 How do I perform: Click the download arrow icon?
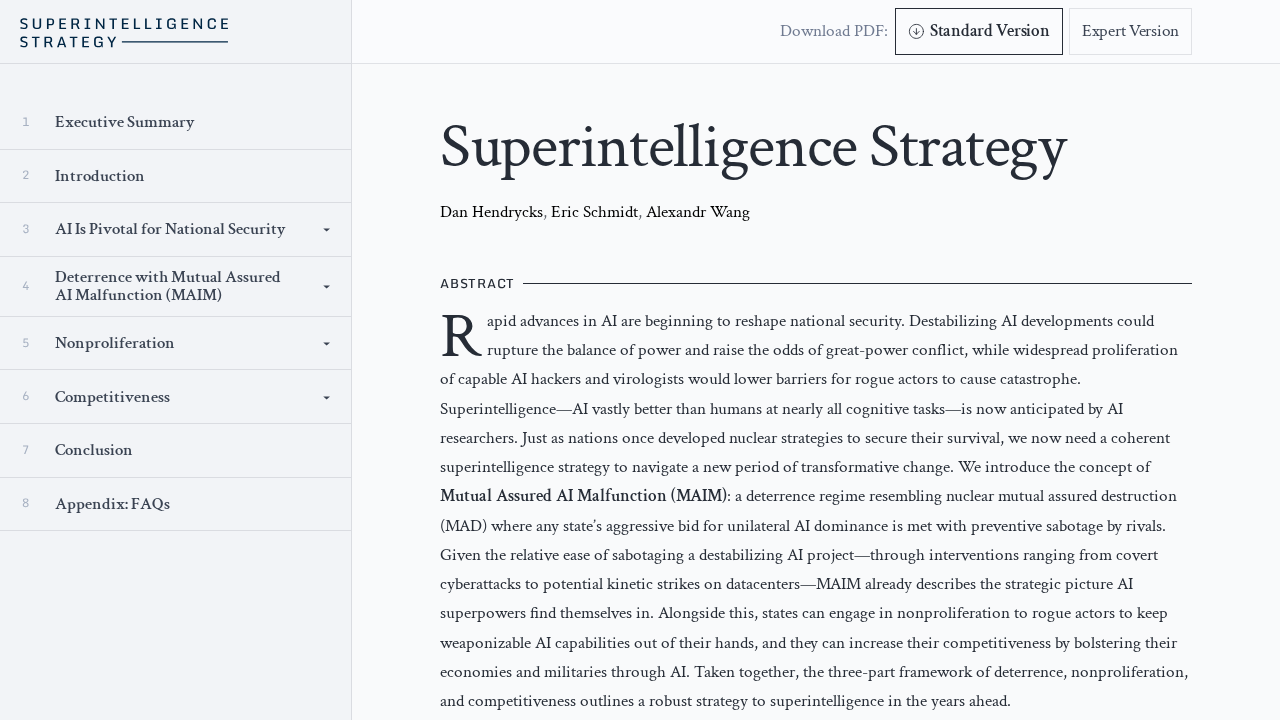tap(916, 32)
